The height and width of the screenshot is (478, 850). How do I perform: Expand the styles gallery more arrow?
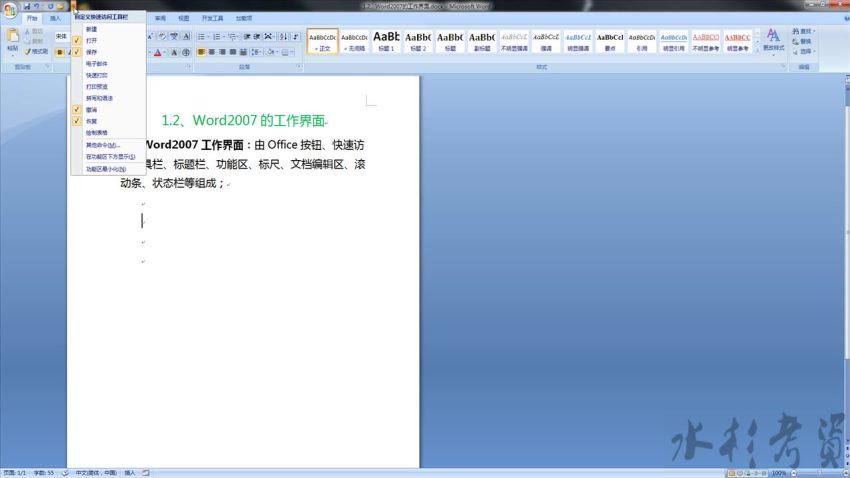(758, 50)
